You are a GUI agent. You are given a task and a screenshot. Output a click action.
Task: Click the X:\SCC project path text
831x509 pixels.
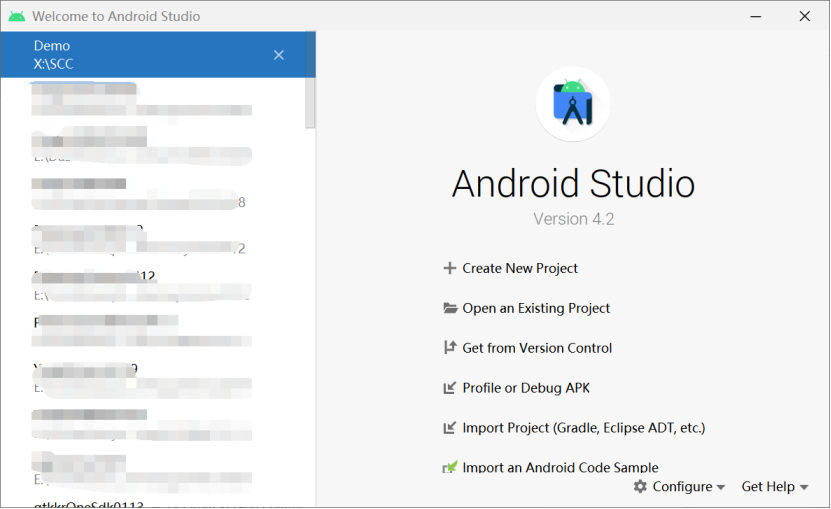[54, 64]
